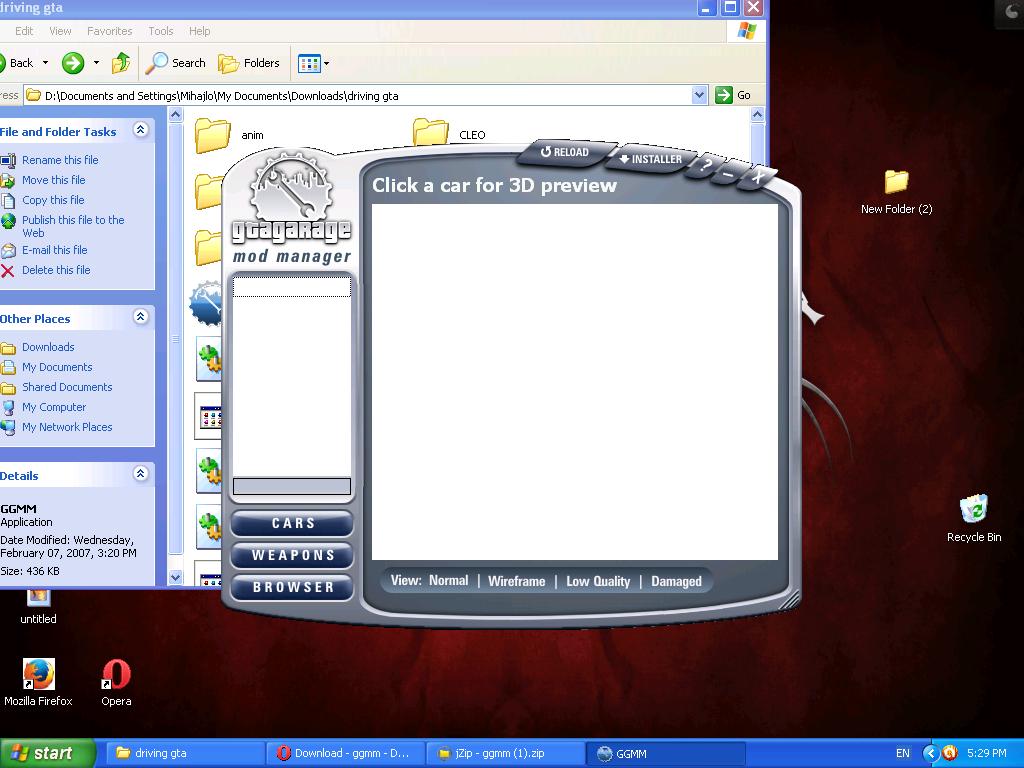Click the RELOAD button in GGMM
The image size is (1024, 768).
[x=566, y=152]
